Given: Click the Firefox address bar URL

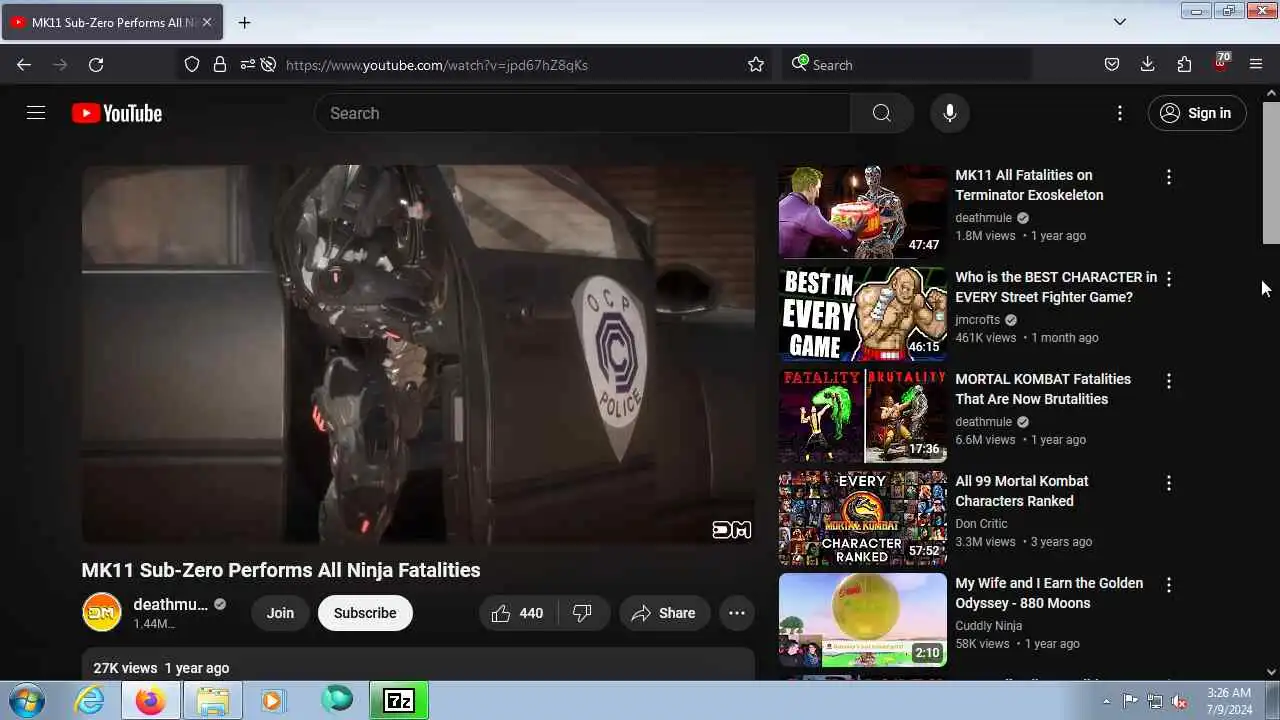Looking at the screenshot, I should point(437,65).
